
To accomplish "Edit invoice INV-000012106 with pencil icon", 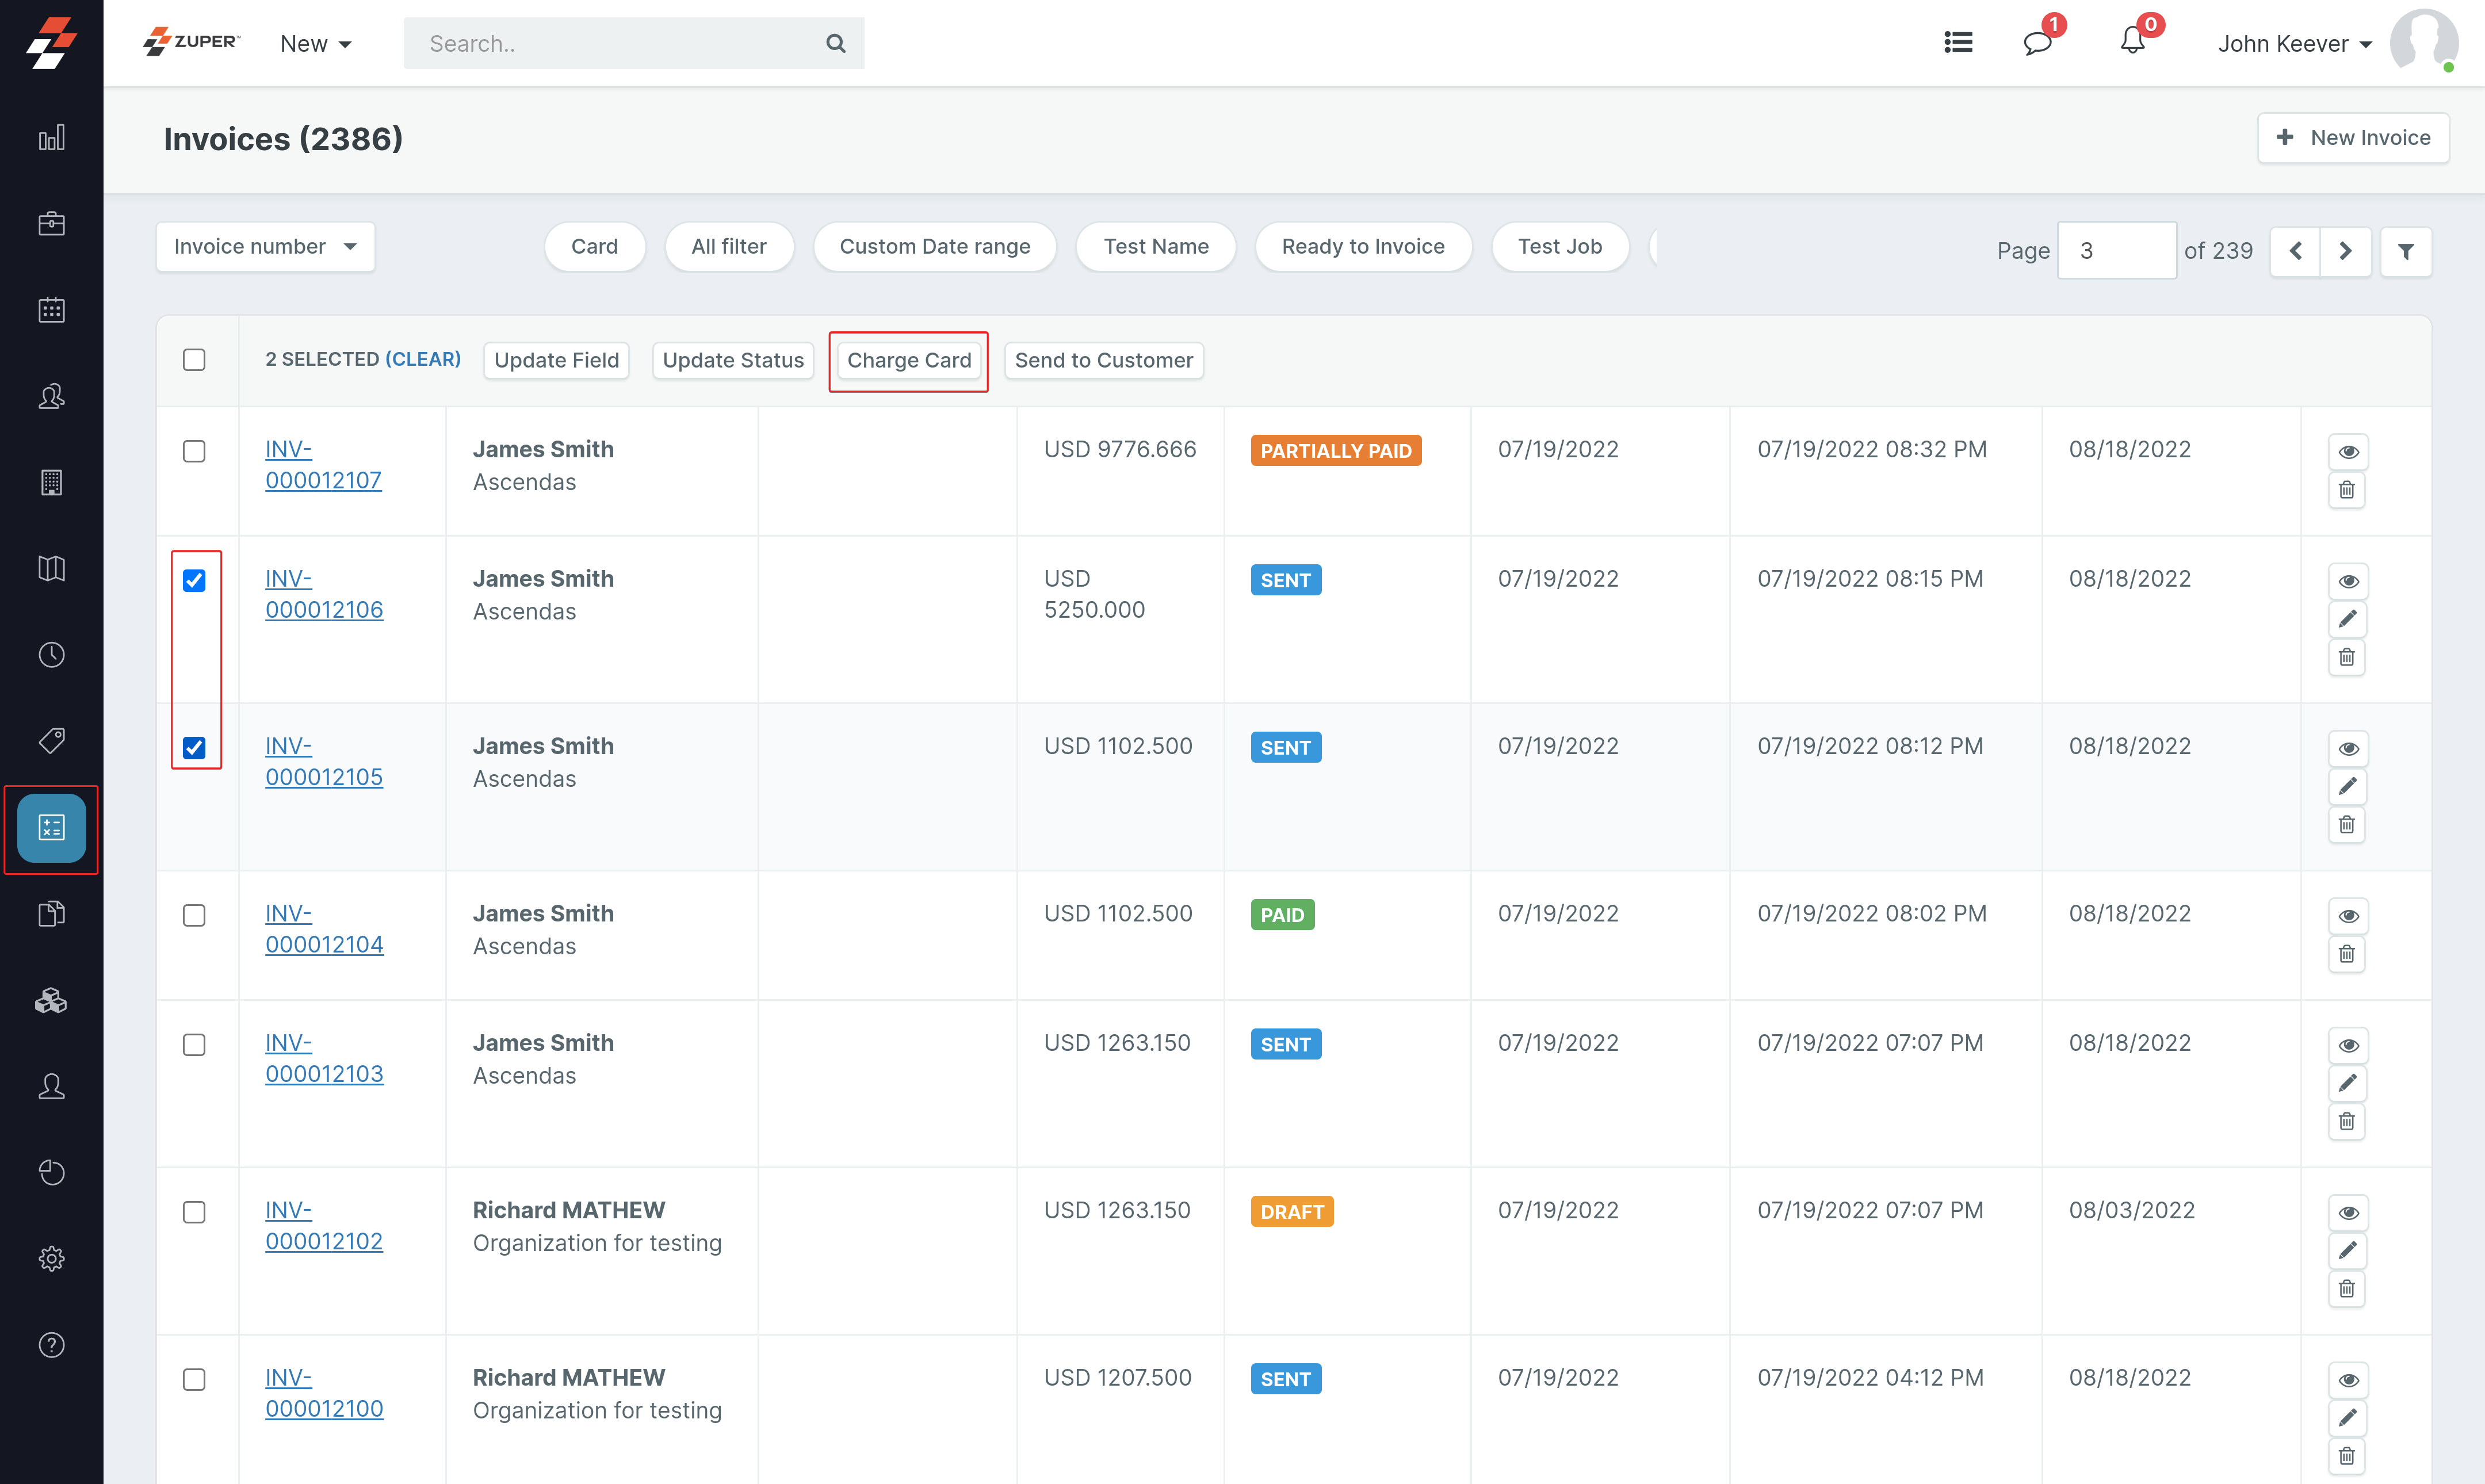I will click(x=2347, y=619).
